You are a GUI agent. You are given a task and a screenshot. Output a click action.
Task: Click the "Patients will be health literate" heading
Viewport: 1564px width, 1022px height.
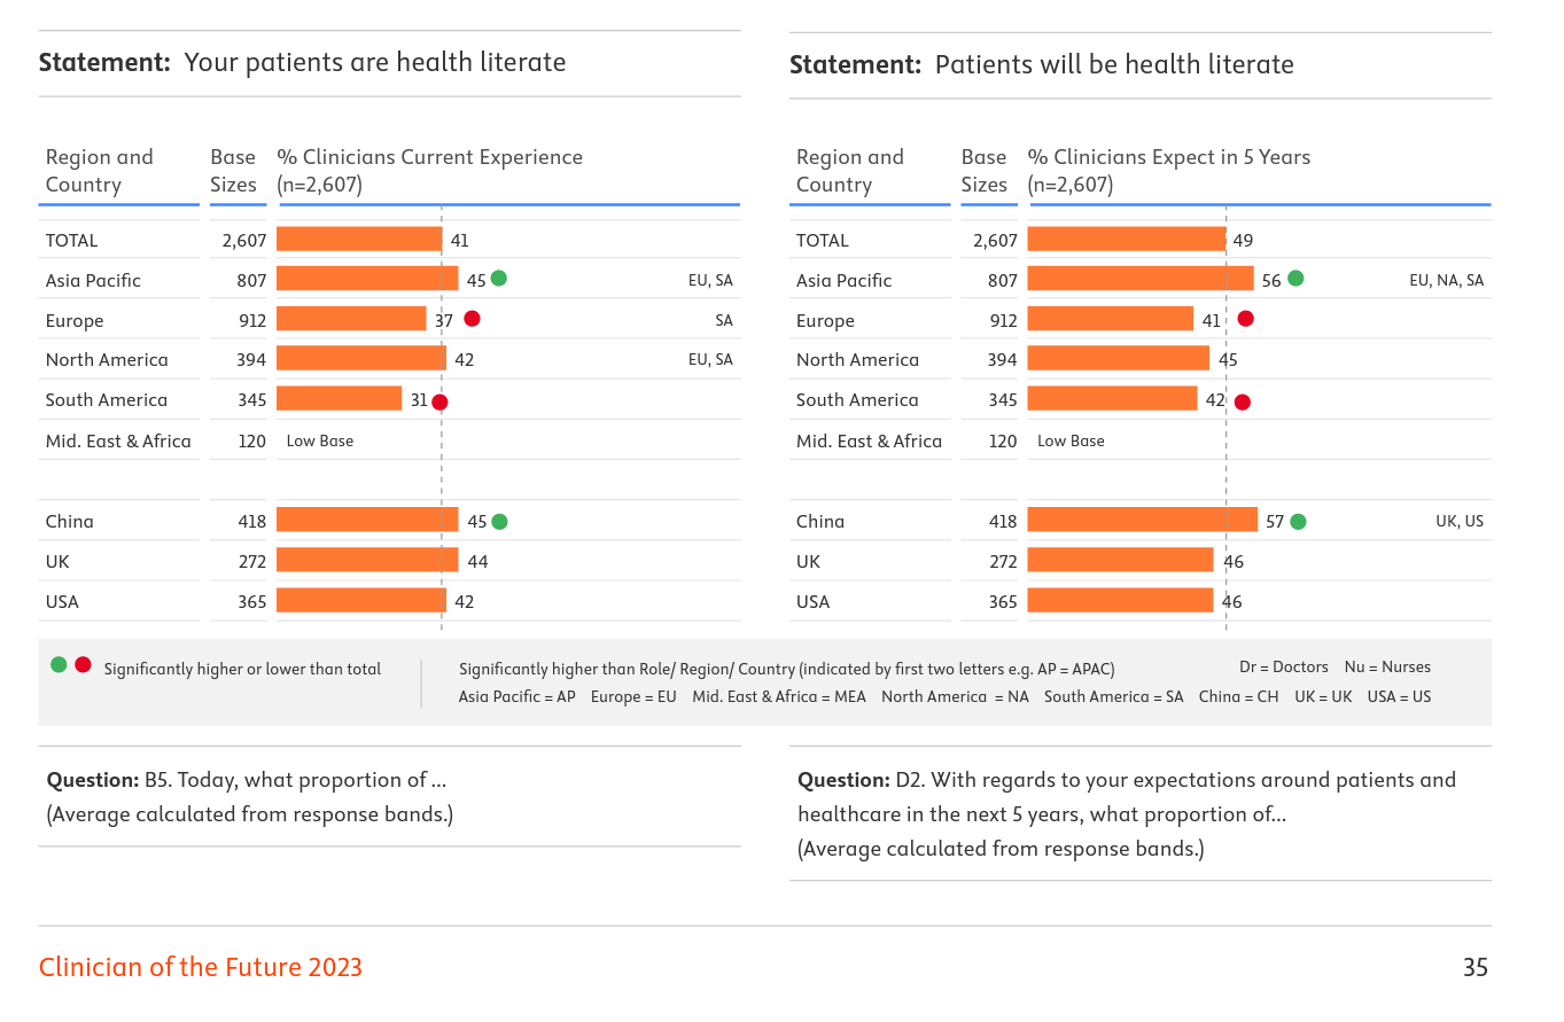pos(1113,65)
